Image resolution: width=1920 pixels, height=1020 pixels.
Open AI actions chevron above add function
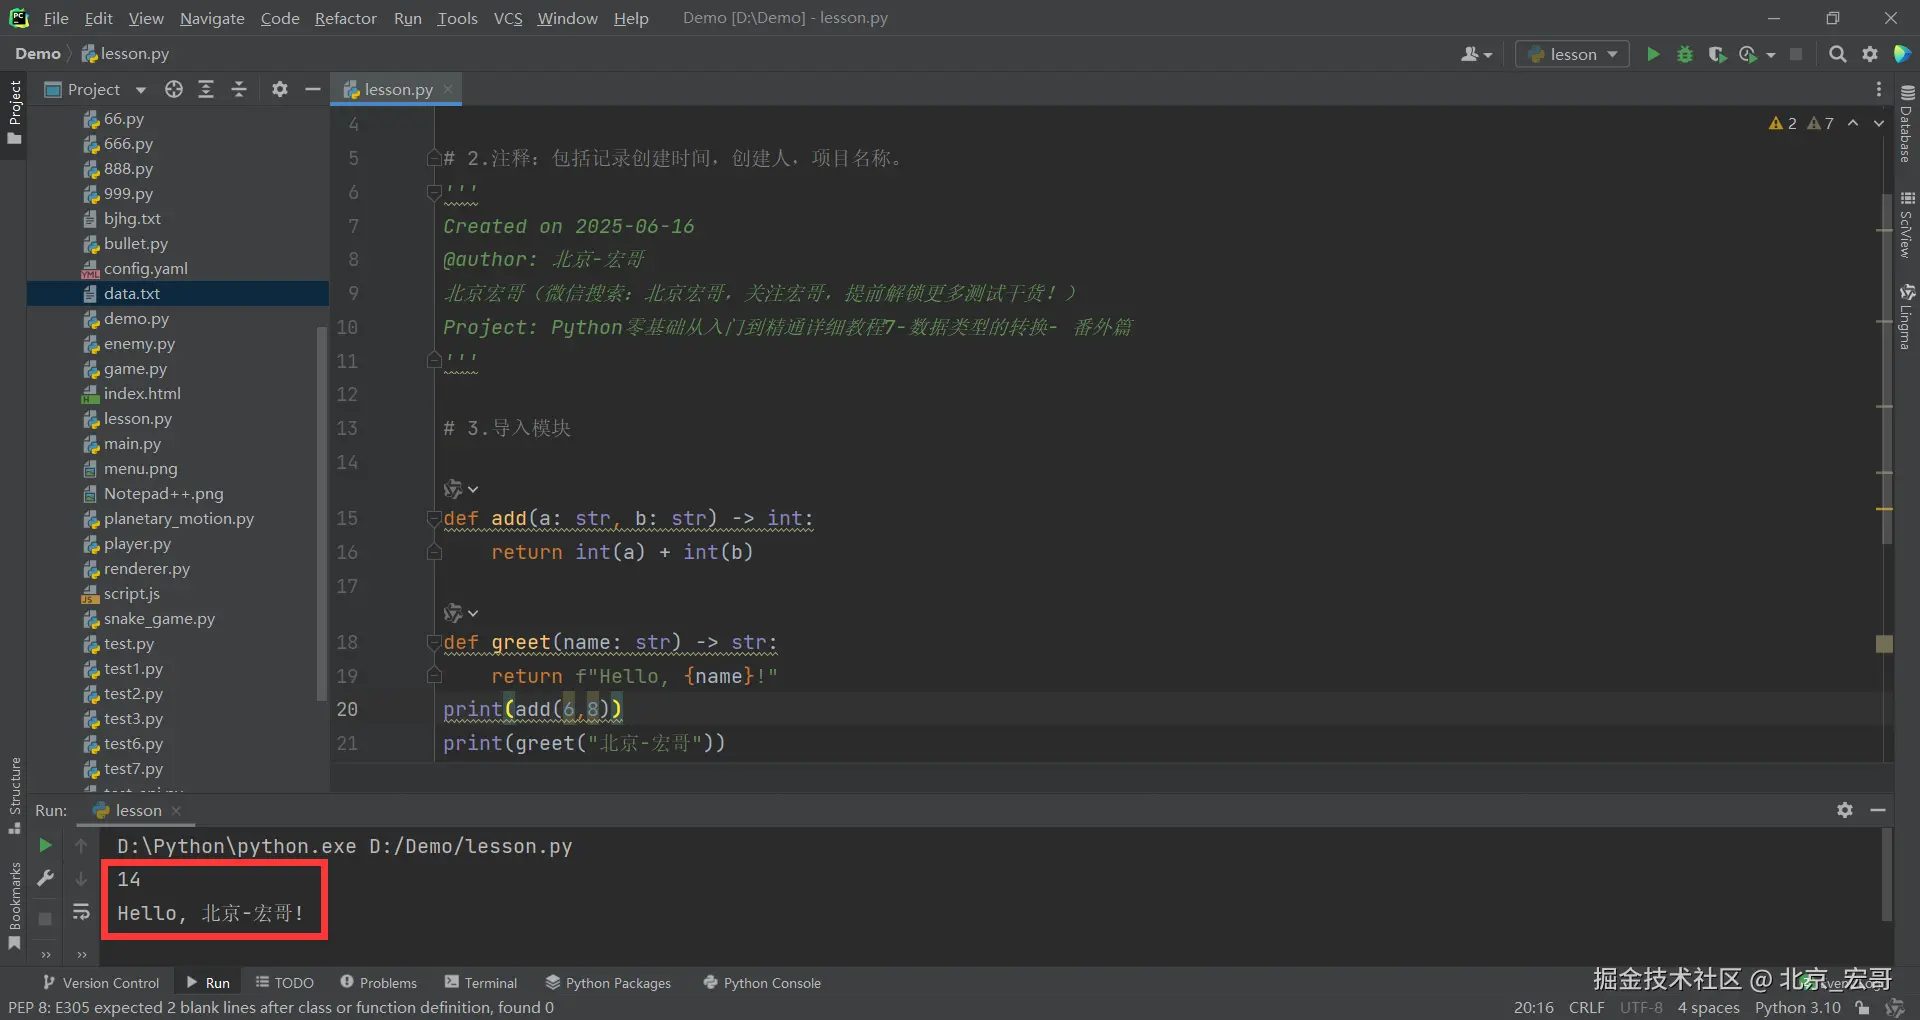[472, 489]
